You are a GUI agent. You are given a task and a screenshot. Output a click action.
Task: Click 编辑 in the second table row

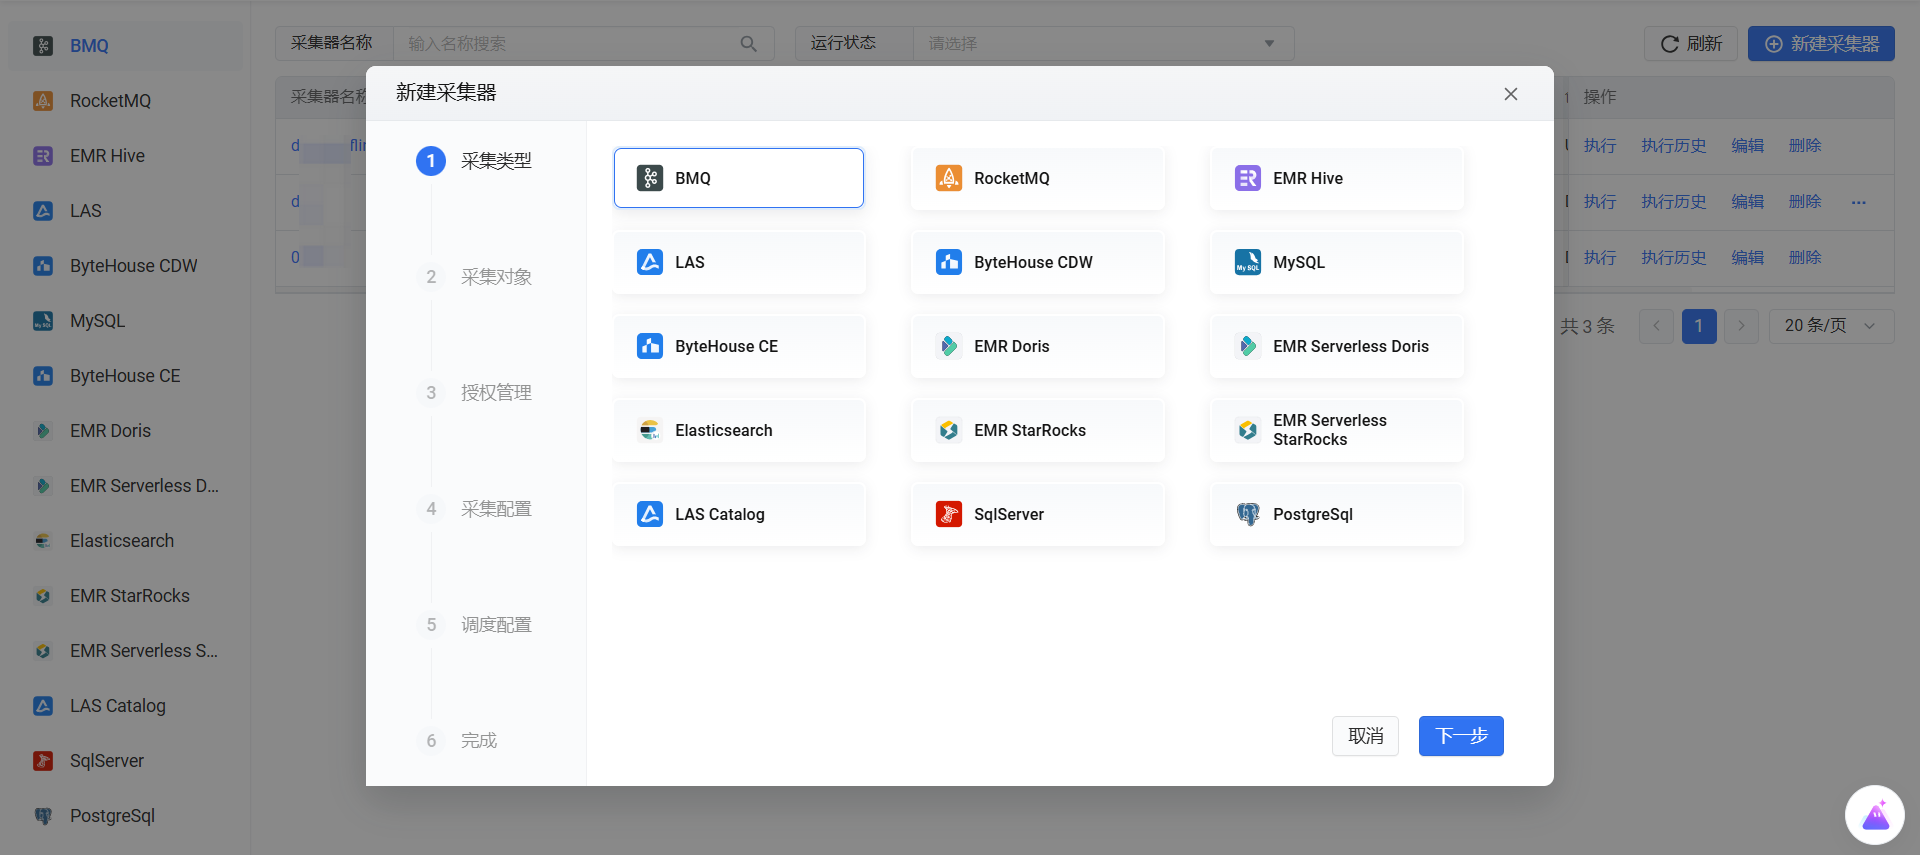click(1747, 202)
